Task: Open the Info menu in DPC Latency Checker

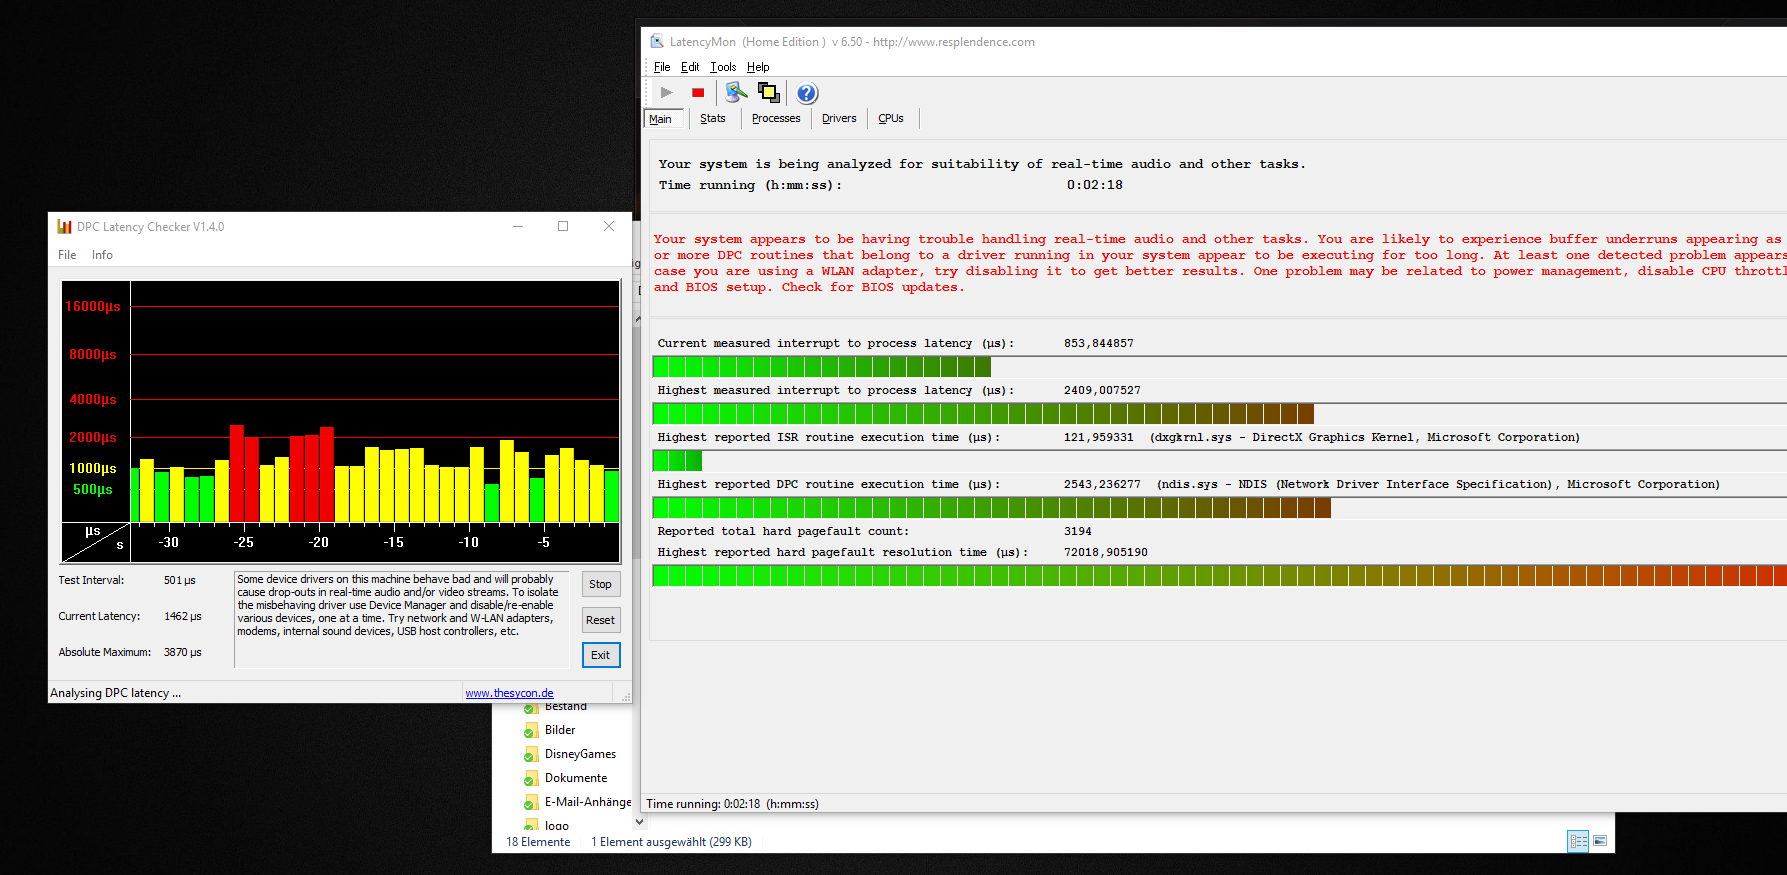Action: coord(102,255)
